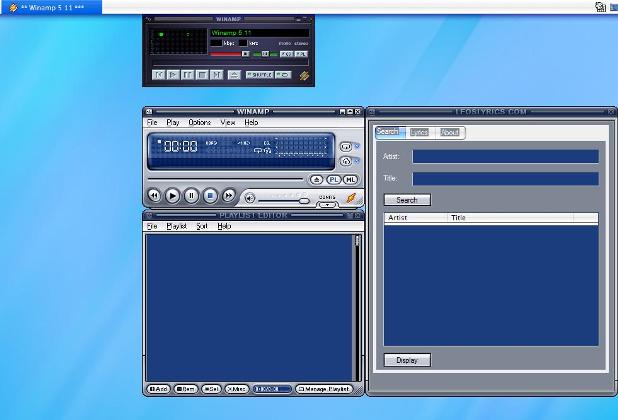Open the Sort menu in the Playlist Editor
618x420 pixels.
click(202, 226)
